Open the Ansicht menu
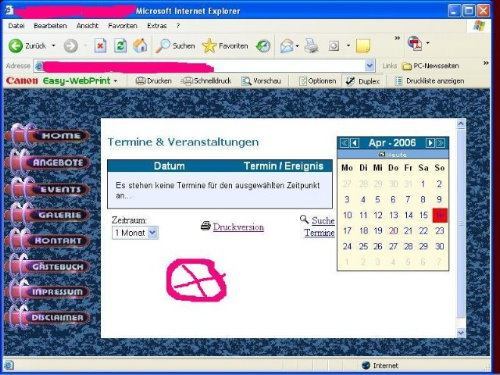500x375 pixels. [x=87, y=26]
